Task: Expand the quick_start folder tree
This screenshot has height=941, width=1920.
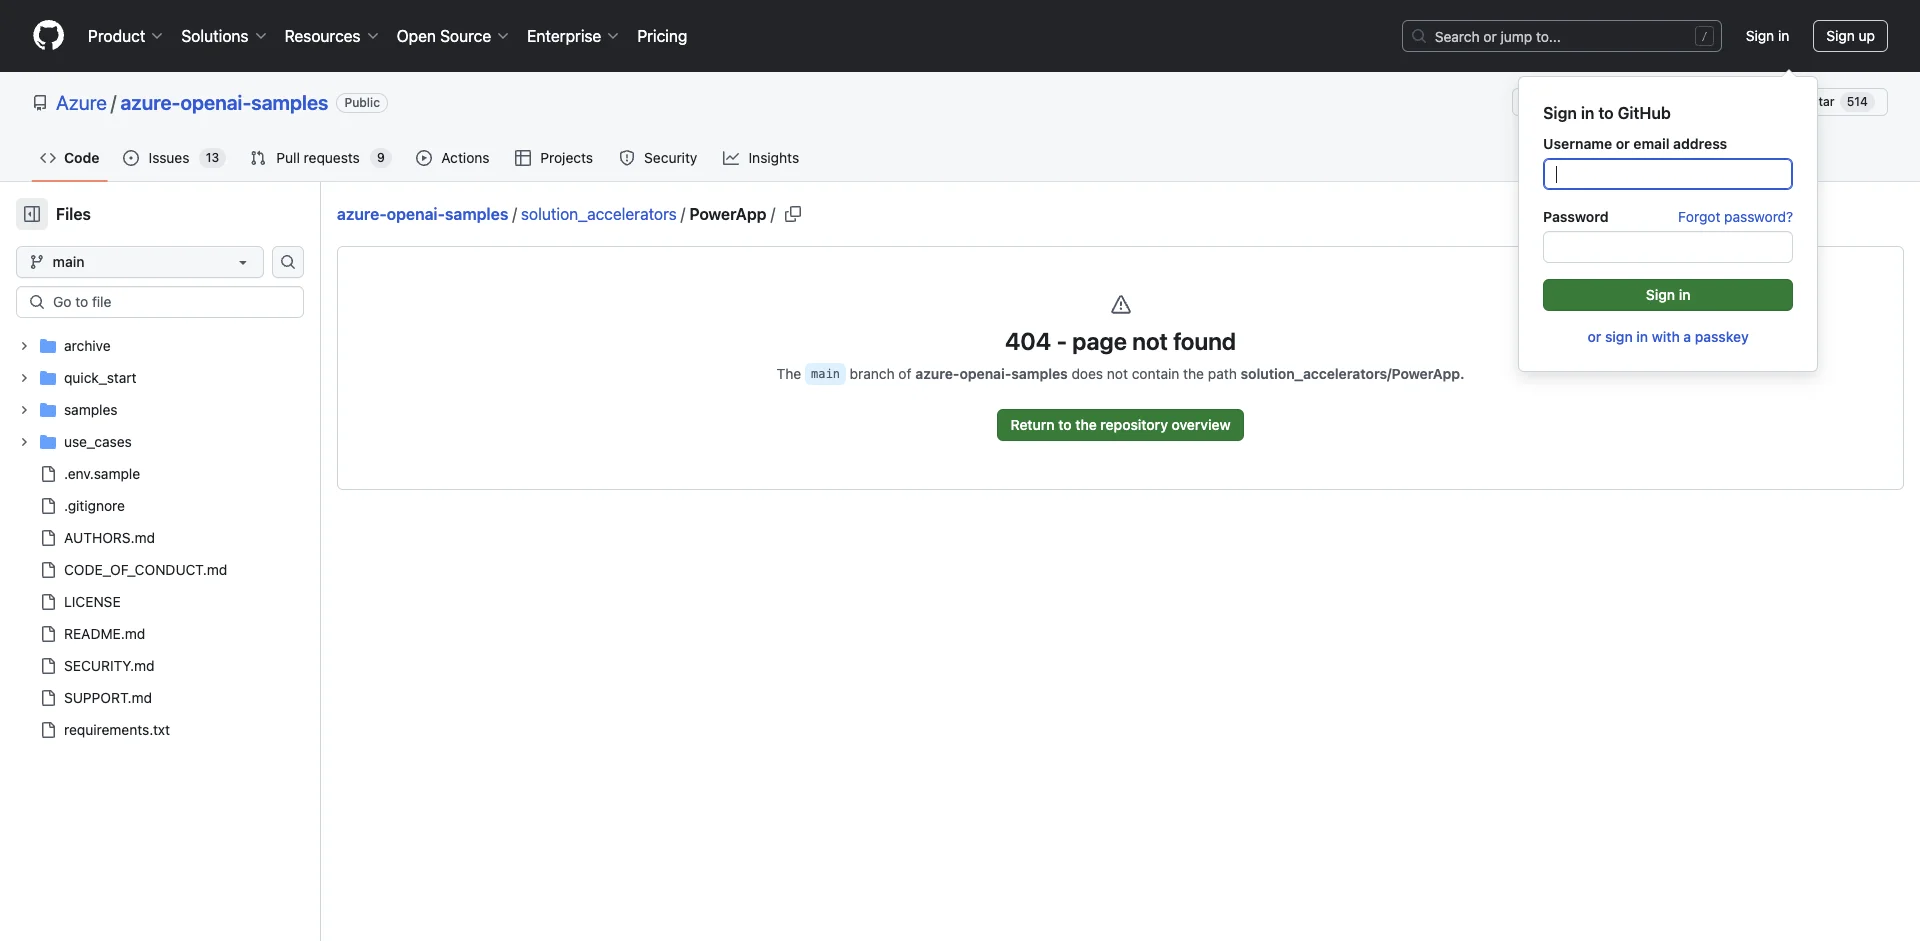Action: (24, 378)
